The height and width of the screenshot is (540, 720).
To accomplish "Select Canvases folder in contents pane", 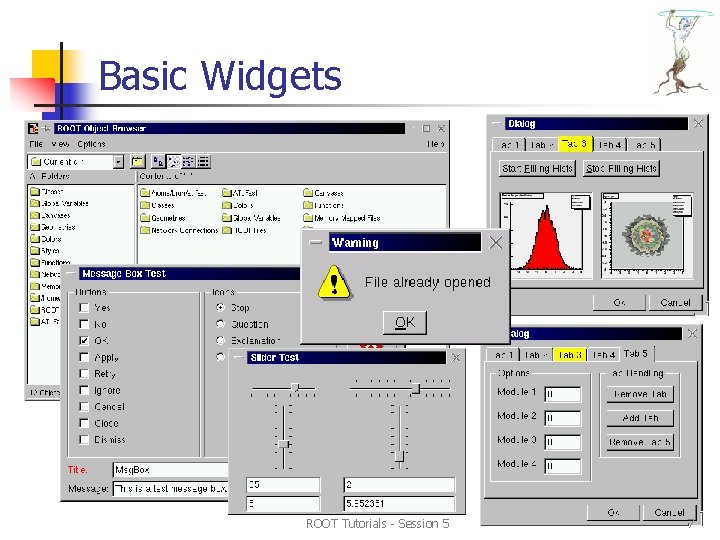I will (x=323, y=193).
